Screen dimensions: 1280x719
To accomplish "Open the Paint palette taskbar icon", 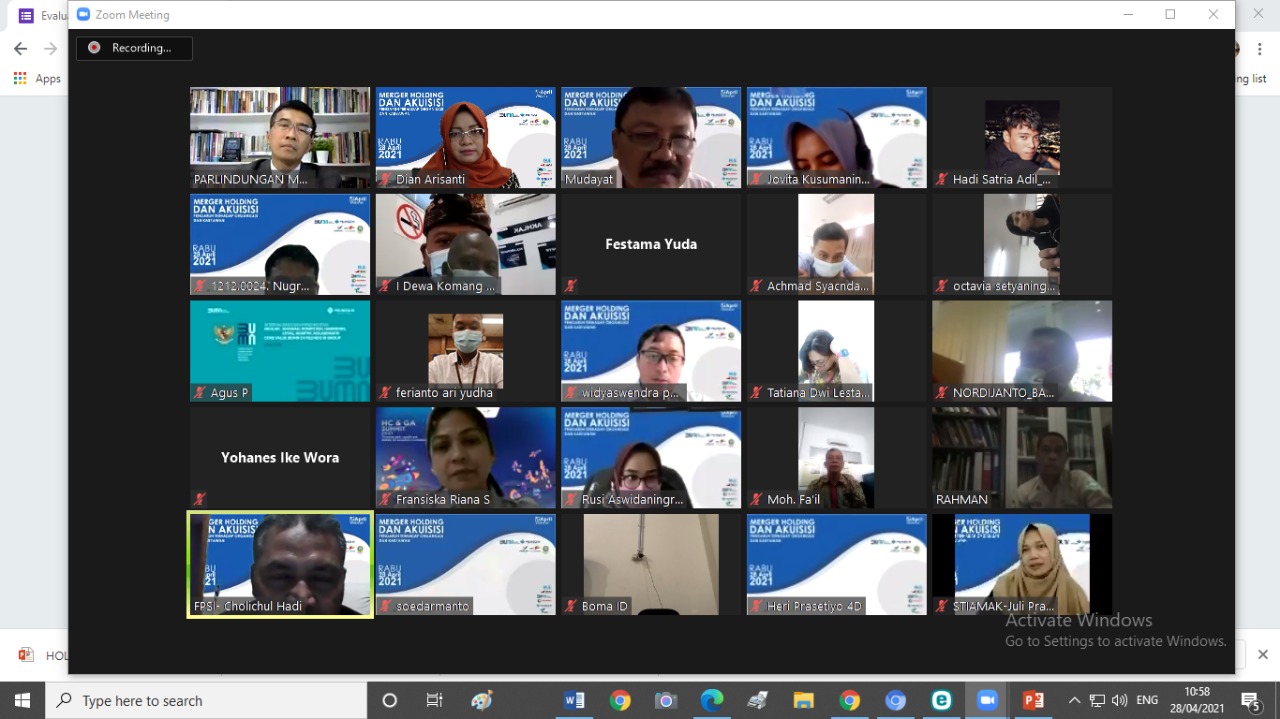I will (x=482, y=700).
